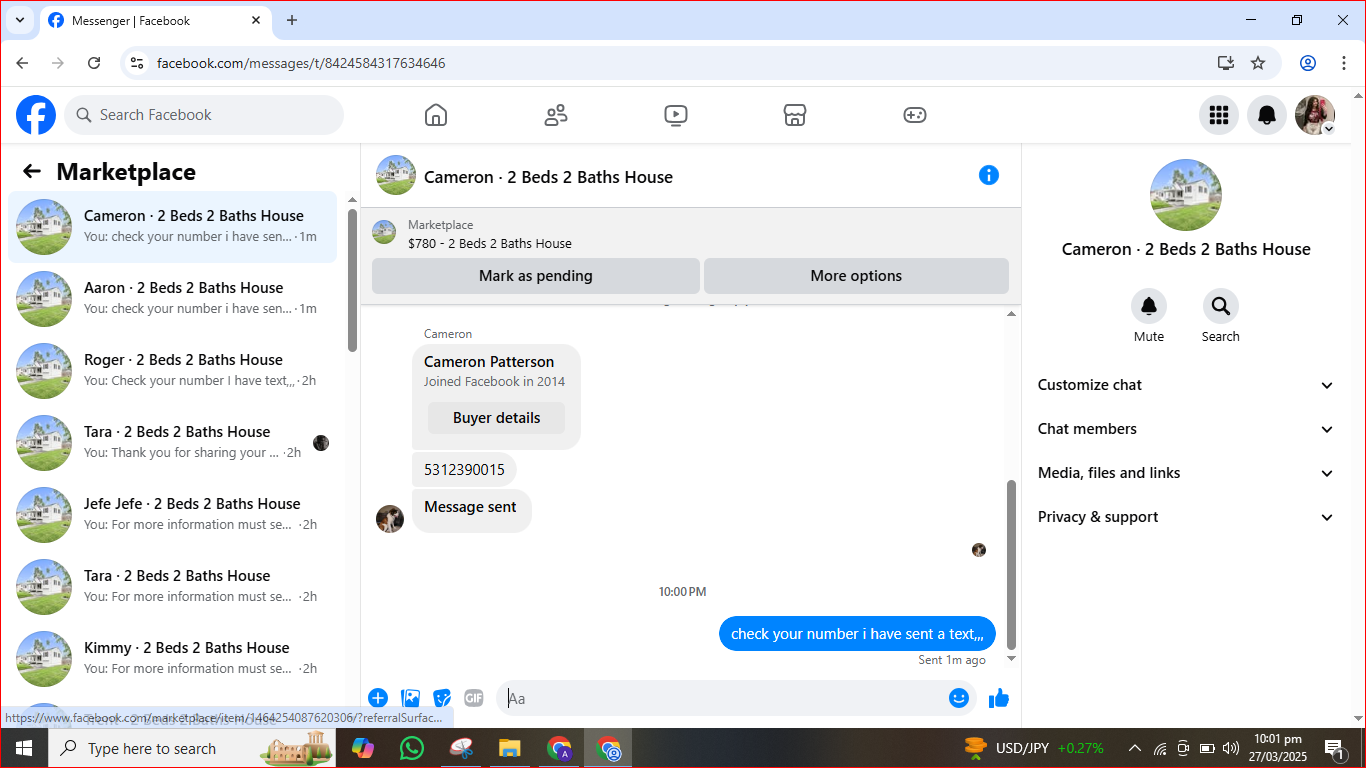Viewport: 1366px width, 768px height.
Task: Open Chrome profile icon
Action: (1308, 63)
